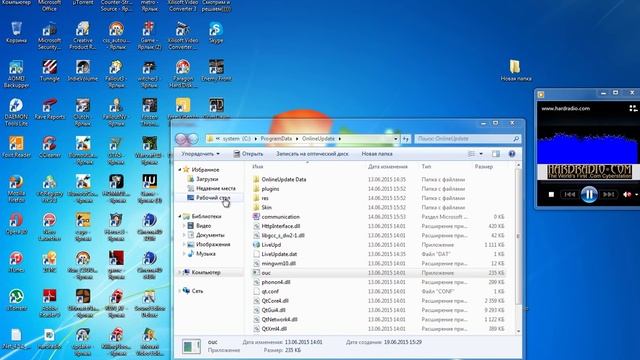Select the LiveUpd application file
This screenshot has width=640, height=360.
271,245
